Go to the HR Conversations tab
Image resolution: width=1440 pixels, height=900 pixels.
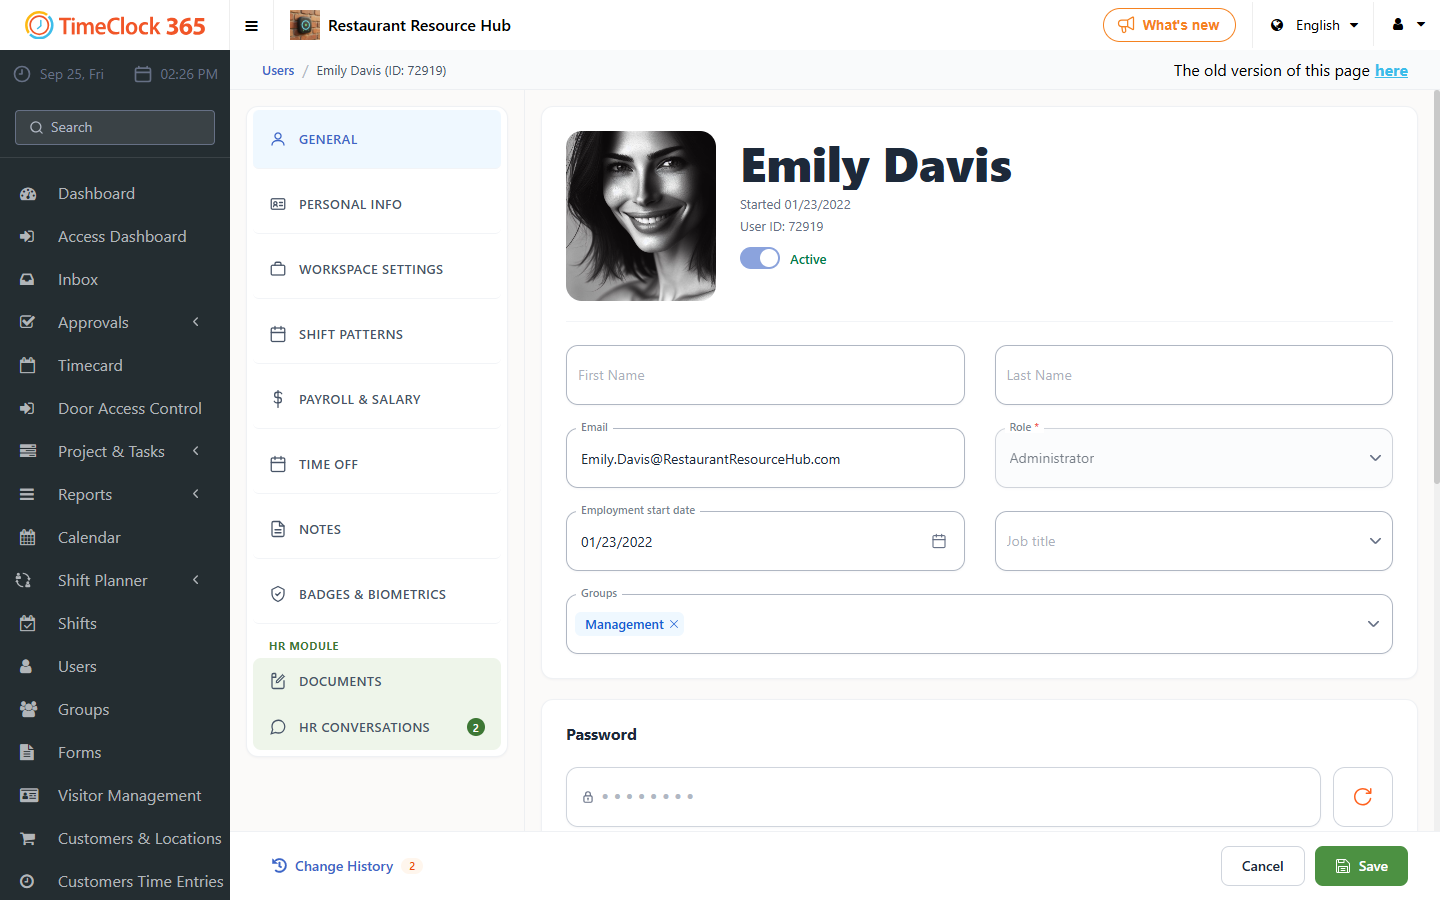click(377, 727)
